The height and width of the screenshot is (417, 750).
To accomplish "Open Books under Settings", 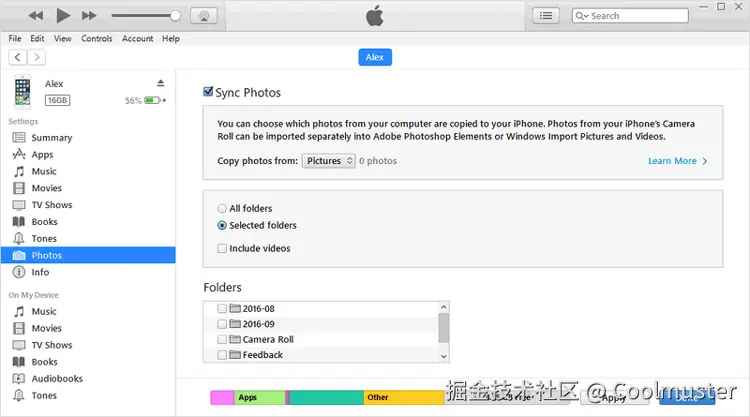I will click(x=88, y=222).
